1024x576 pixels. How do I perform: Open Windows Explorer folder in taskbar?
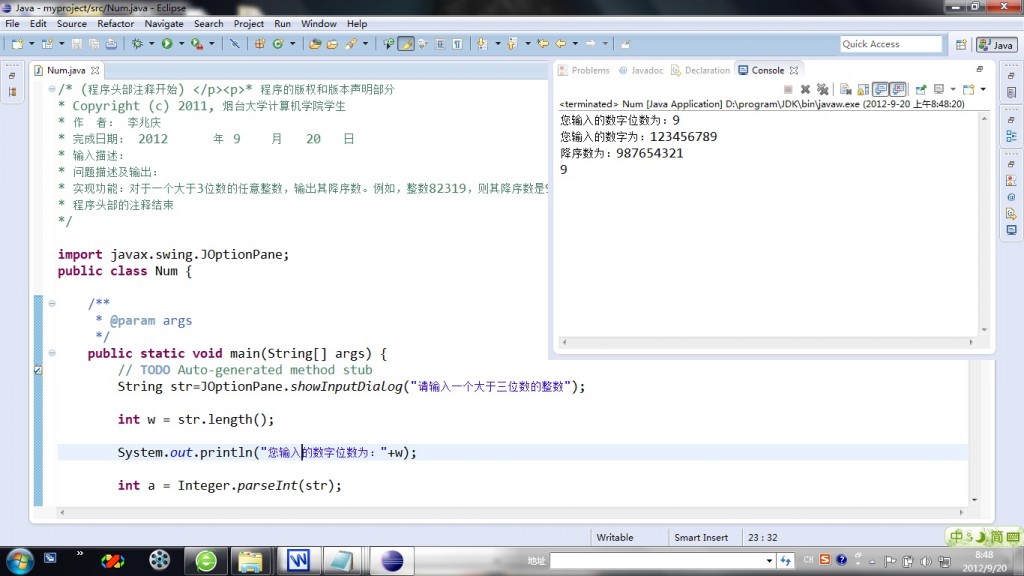pyautogui.click(x=250, y=561)
